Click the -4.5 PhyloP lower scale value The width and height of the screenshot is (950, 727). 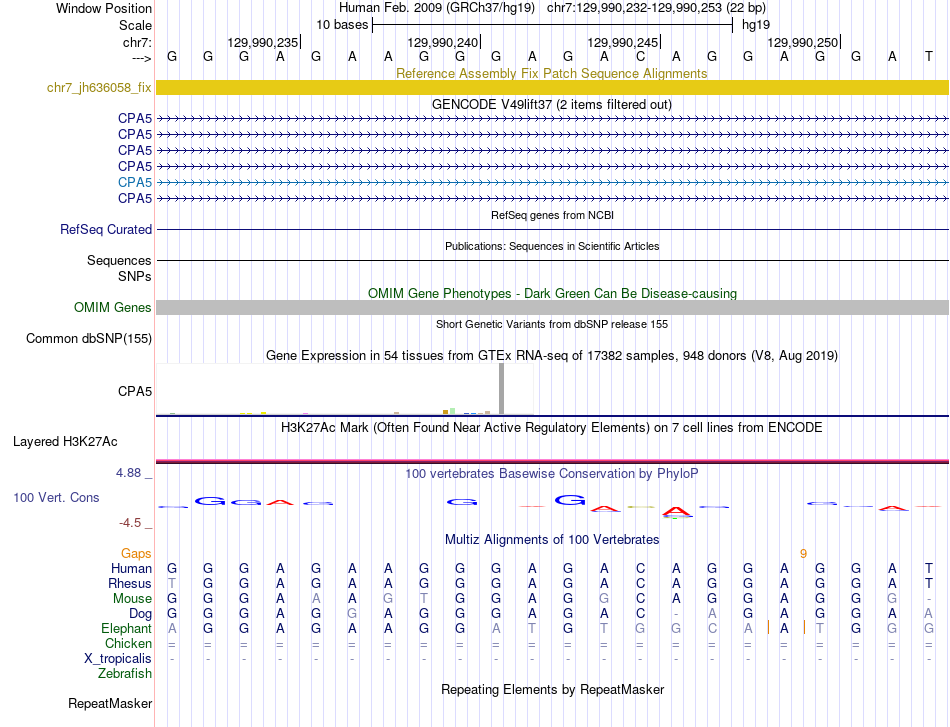tap(130, 523)
